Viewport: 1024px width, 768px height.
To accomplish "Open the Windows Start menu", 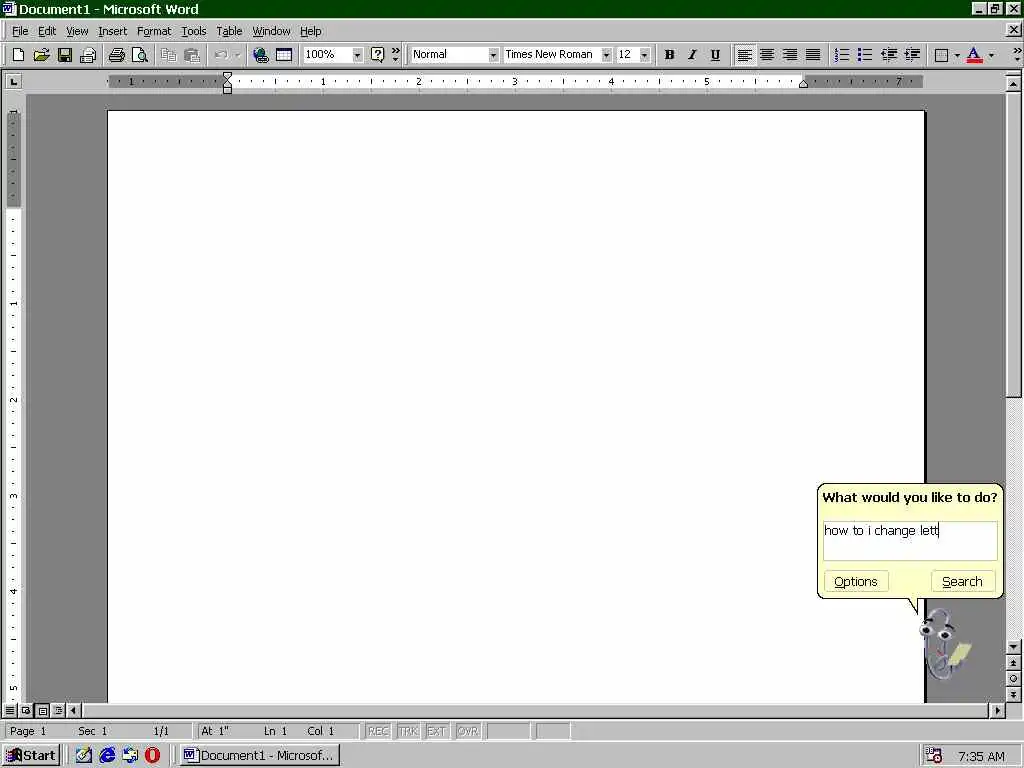I will click(31, 755).
